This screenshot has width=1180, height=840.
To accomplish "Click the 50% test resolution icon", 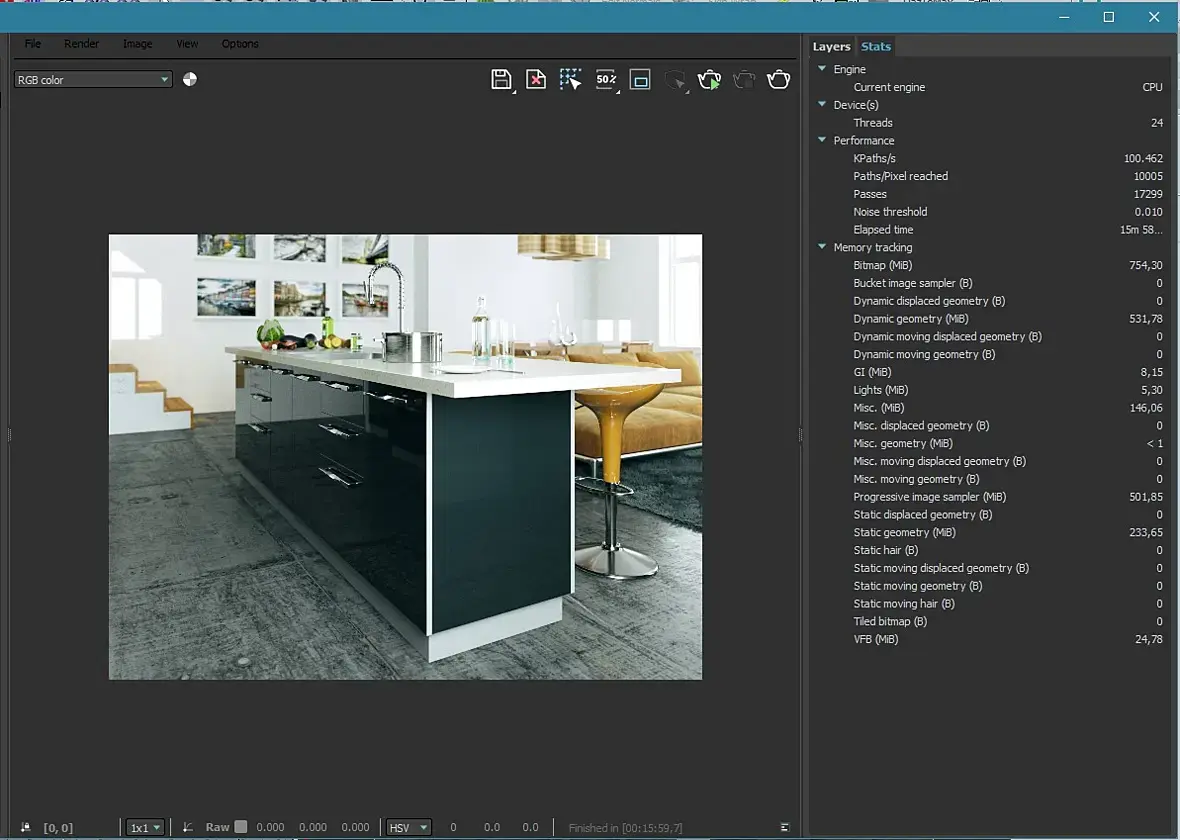I will [606, 80].
